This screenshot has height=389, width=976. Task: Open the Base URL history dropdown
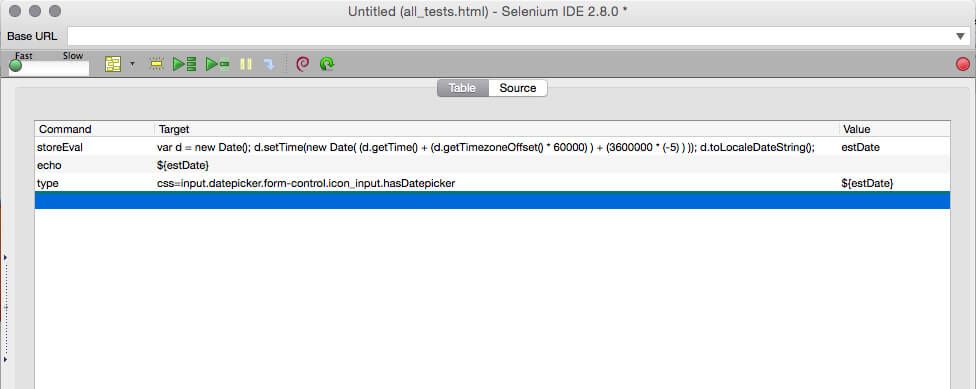[960, 36]
